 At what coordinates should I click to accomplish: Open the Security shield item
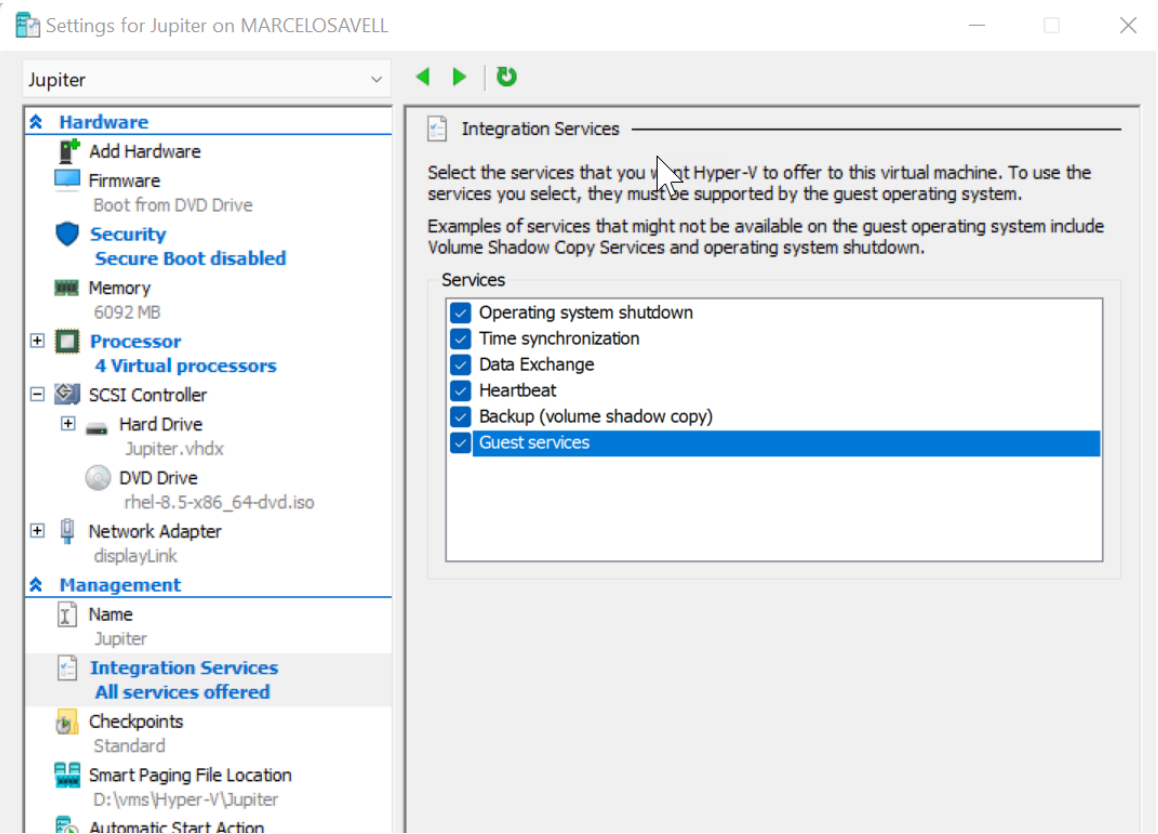(x=67, y=235)
